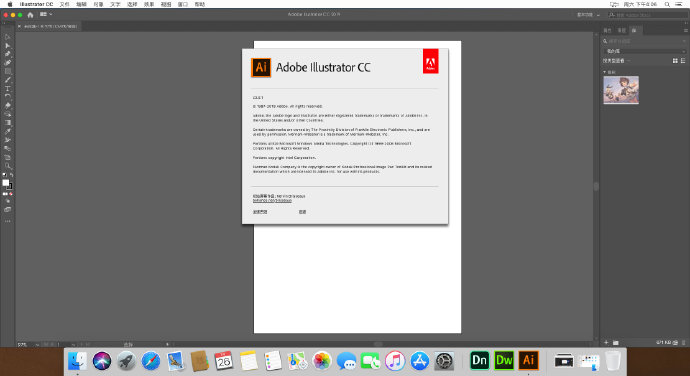
Task: Switch Libraries panel to list view
Action: (683, 61)
